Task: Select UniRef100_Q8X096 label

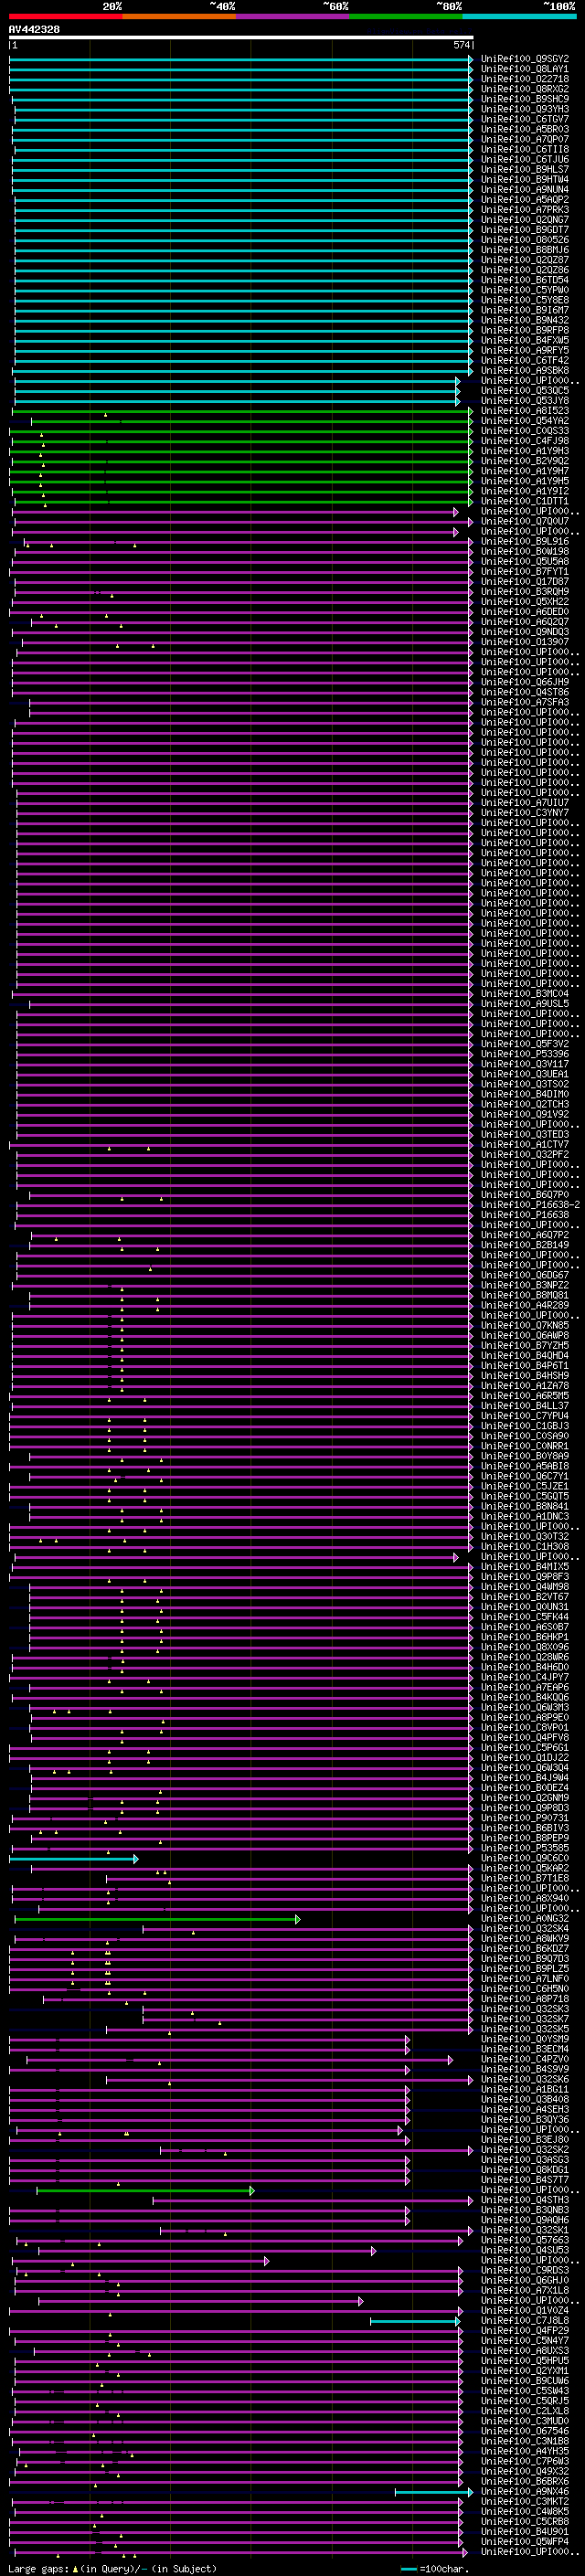Action: coord(525,1647)
